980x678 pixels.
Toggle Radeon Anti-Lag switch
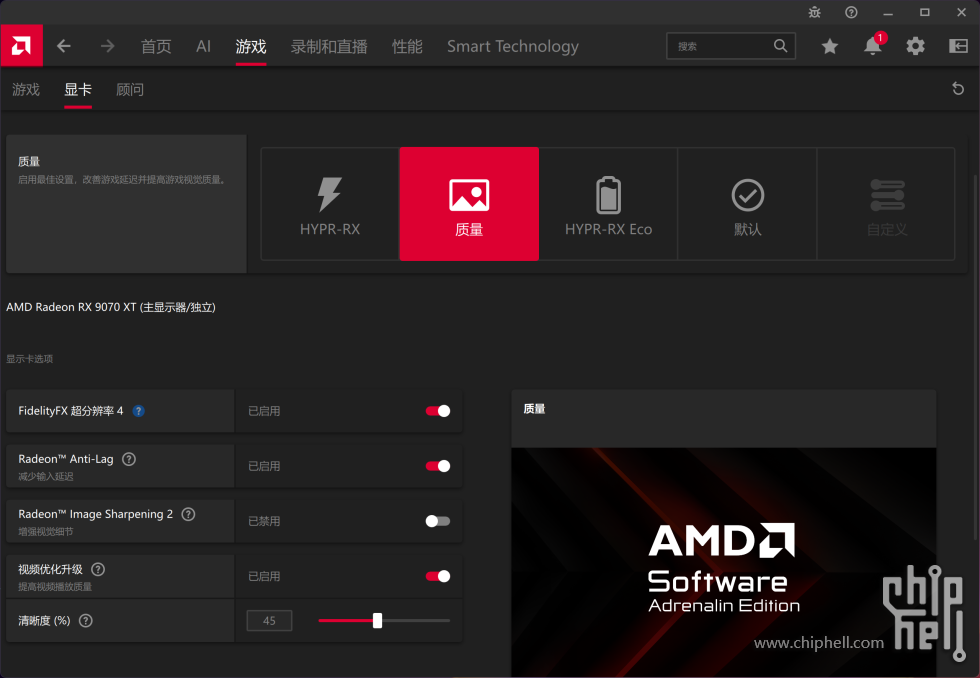click(438, 466)
